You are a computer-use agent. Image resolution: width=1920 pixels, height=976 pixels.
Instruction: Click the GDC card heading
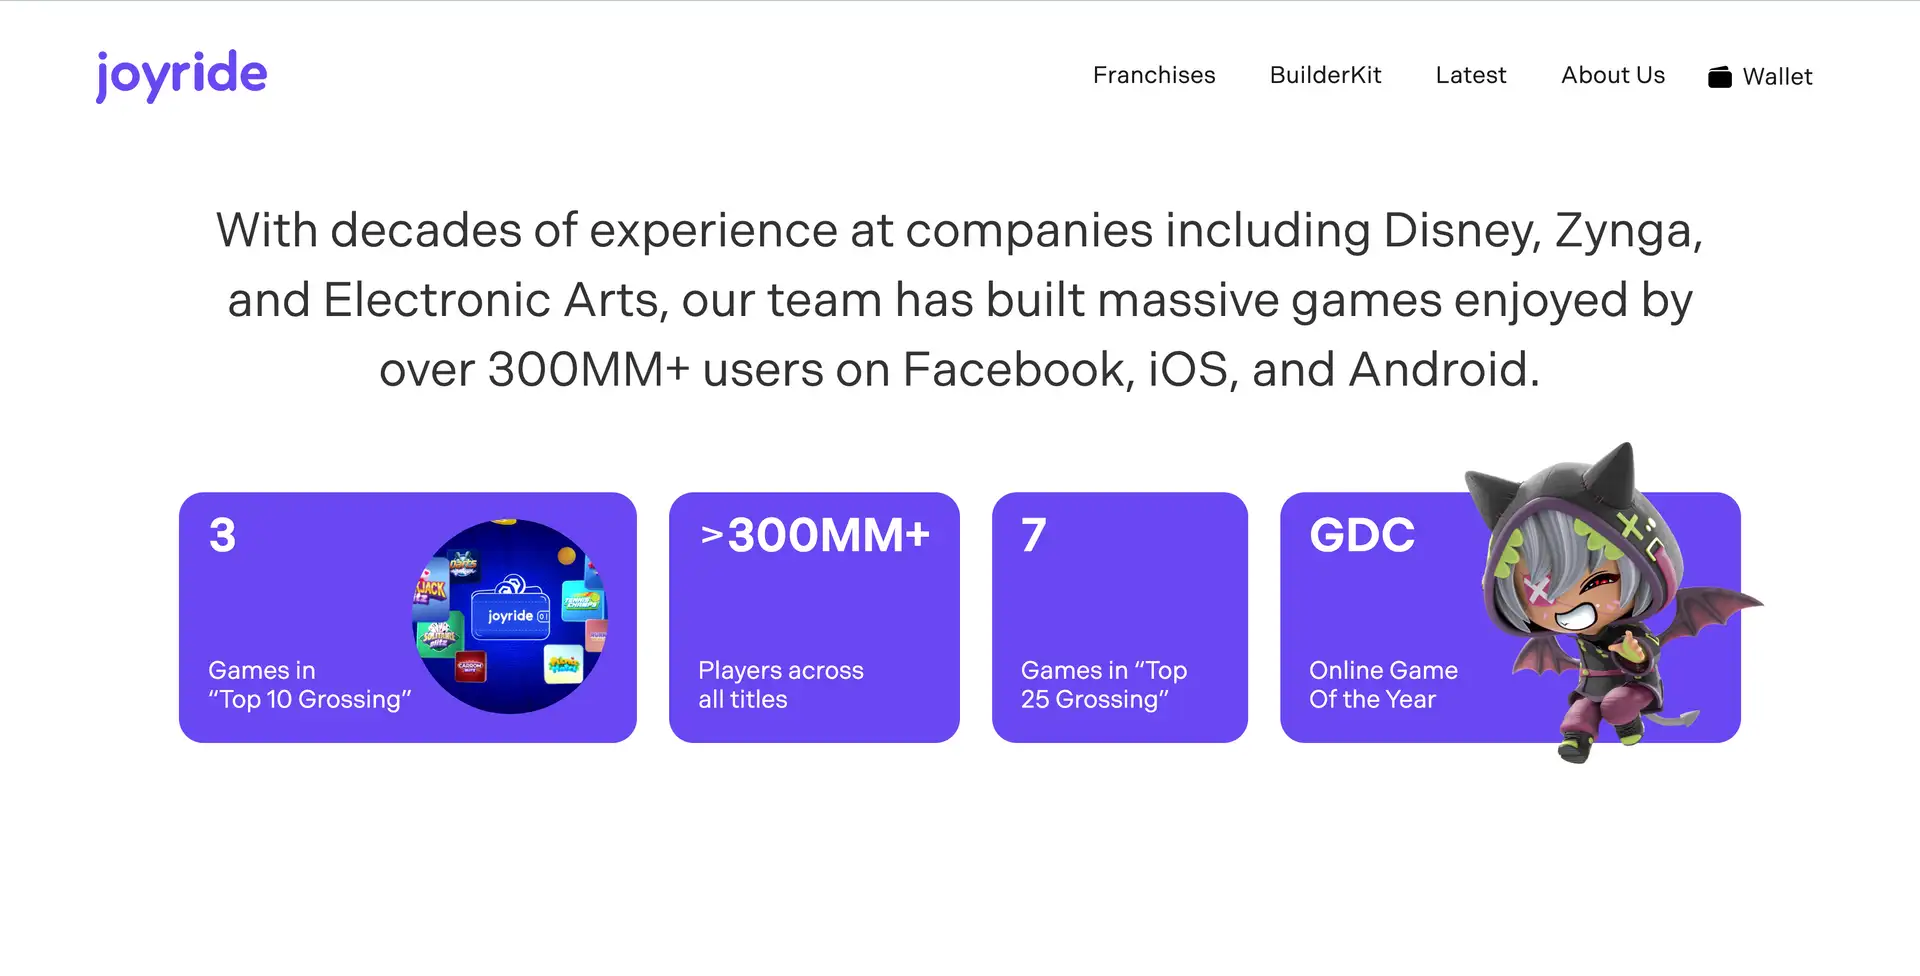(1362, 535)
